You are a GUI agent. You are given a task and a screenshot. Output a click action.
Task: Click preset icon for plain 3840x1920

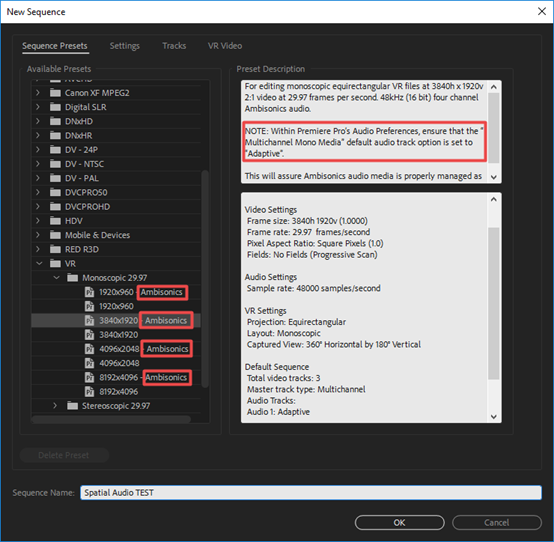coord(89,335)
